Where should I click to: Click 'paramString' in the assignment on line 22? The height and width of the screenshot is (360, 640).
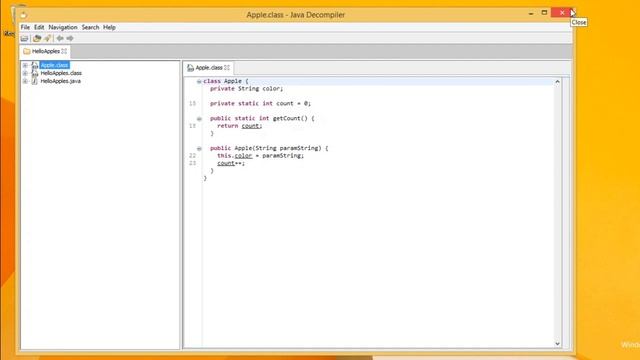pyautogui.click(x=281, y=156)
